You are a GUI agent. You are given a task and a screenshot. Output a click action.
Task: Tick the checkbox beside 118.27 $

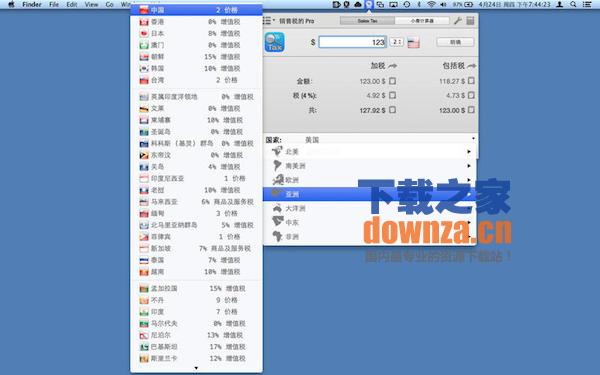click(471, 81)
